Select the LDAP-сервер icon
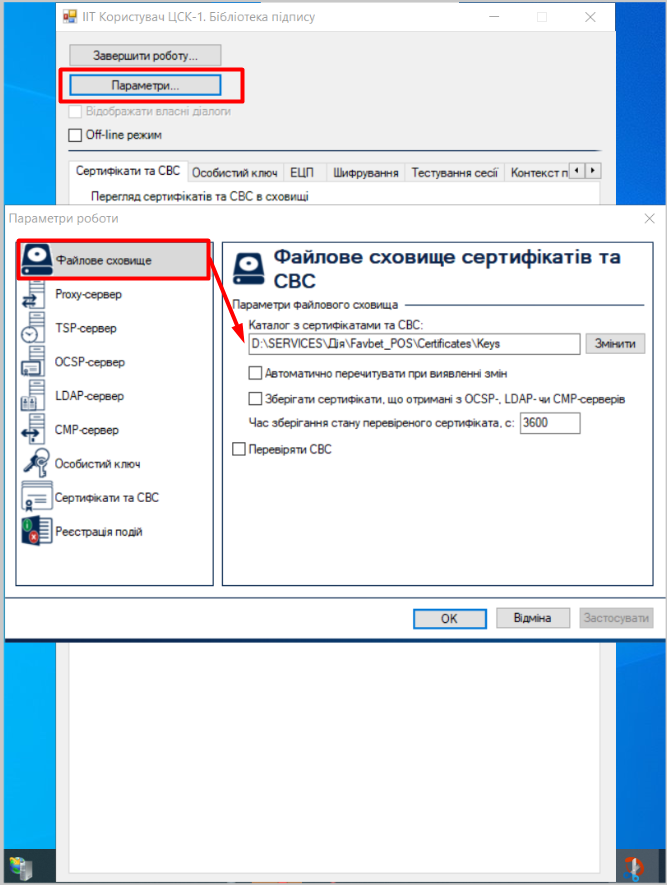The image size is (667, 885). tap(33, 396)
